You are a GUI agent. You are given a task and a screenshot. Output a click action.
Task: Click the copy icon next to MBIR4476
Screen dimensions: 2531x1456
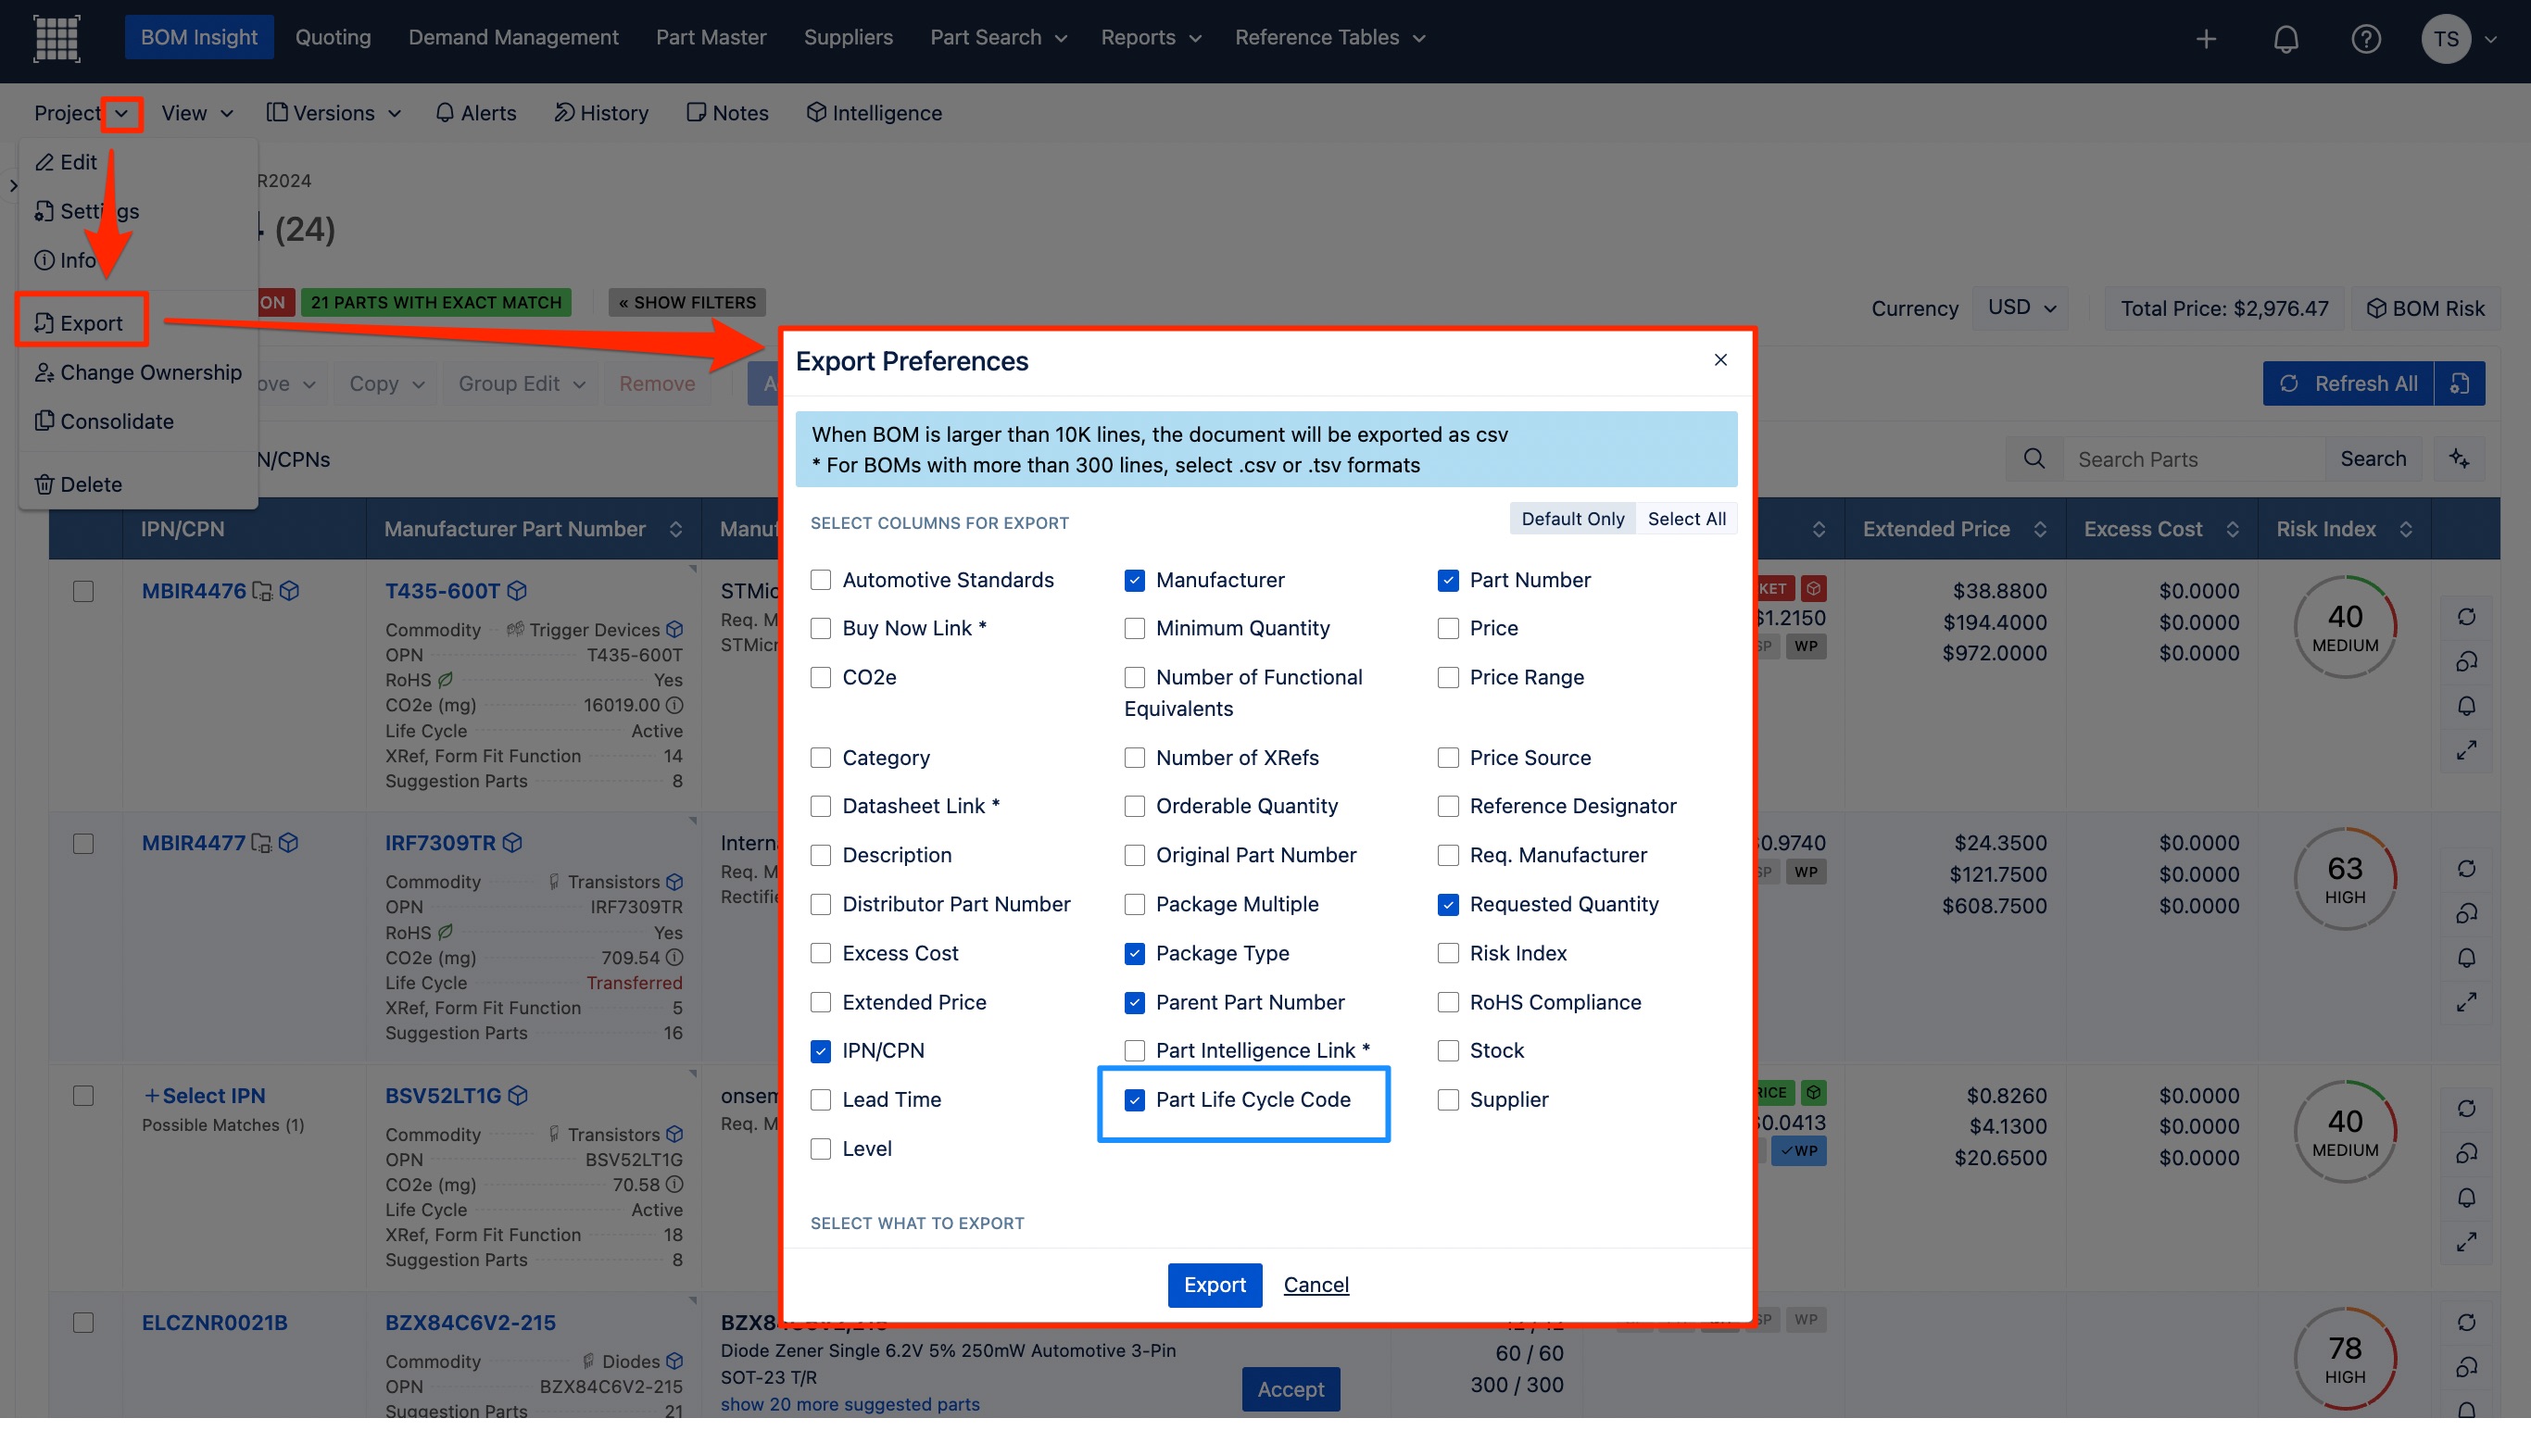(262, 591)
